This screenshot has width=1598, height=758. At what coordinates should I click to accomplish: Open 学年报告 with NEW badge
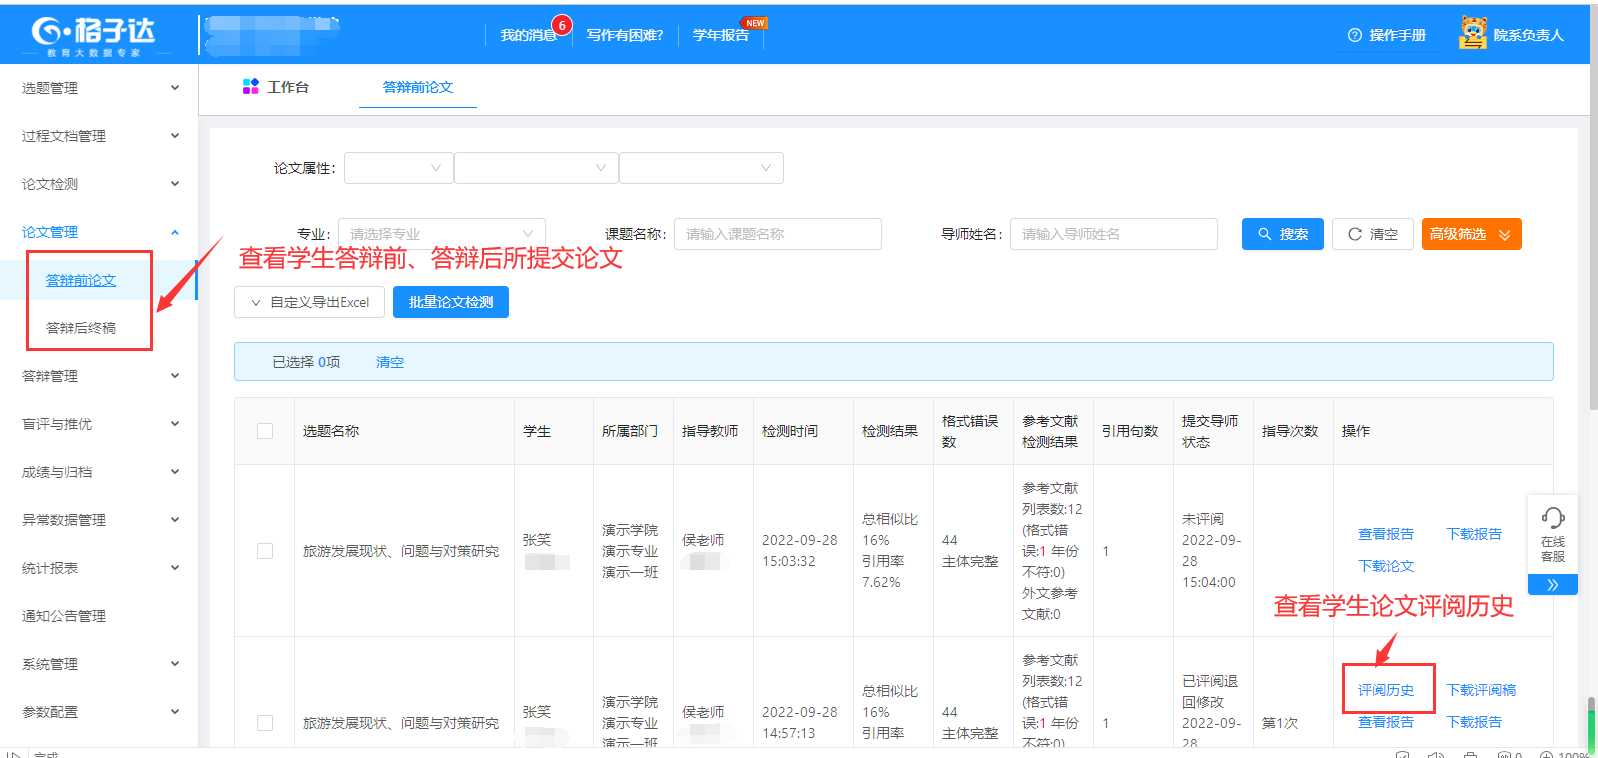[721, 35]
